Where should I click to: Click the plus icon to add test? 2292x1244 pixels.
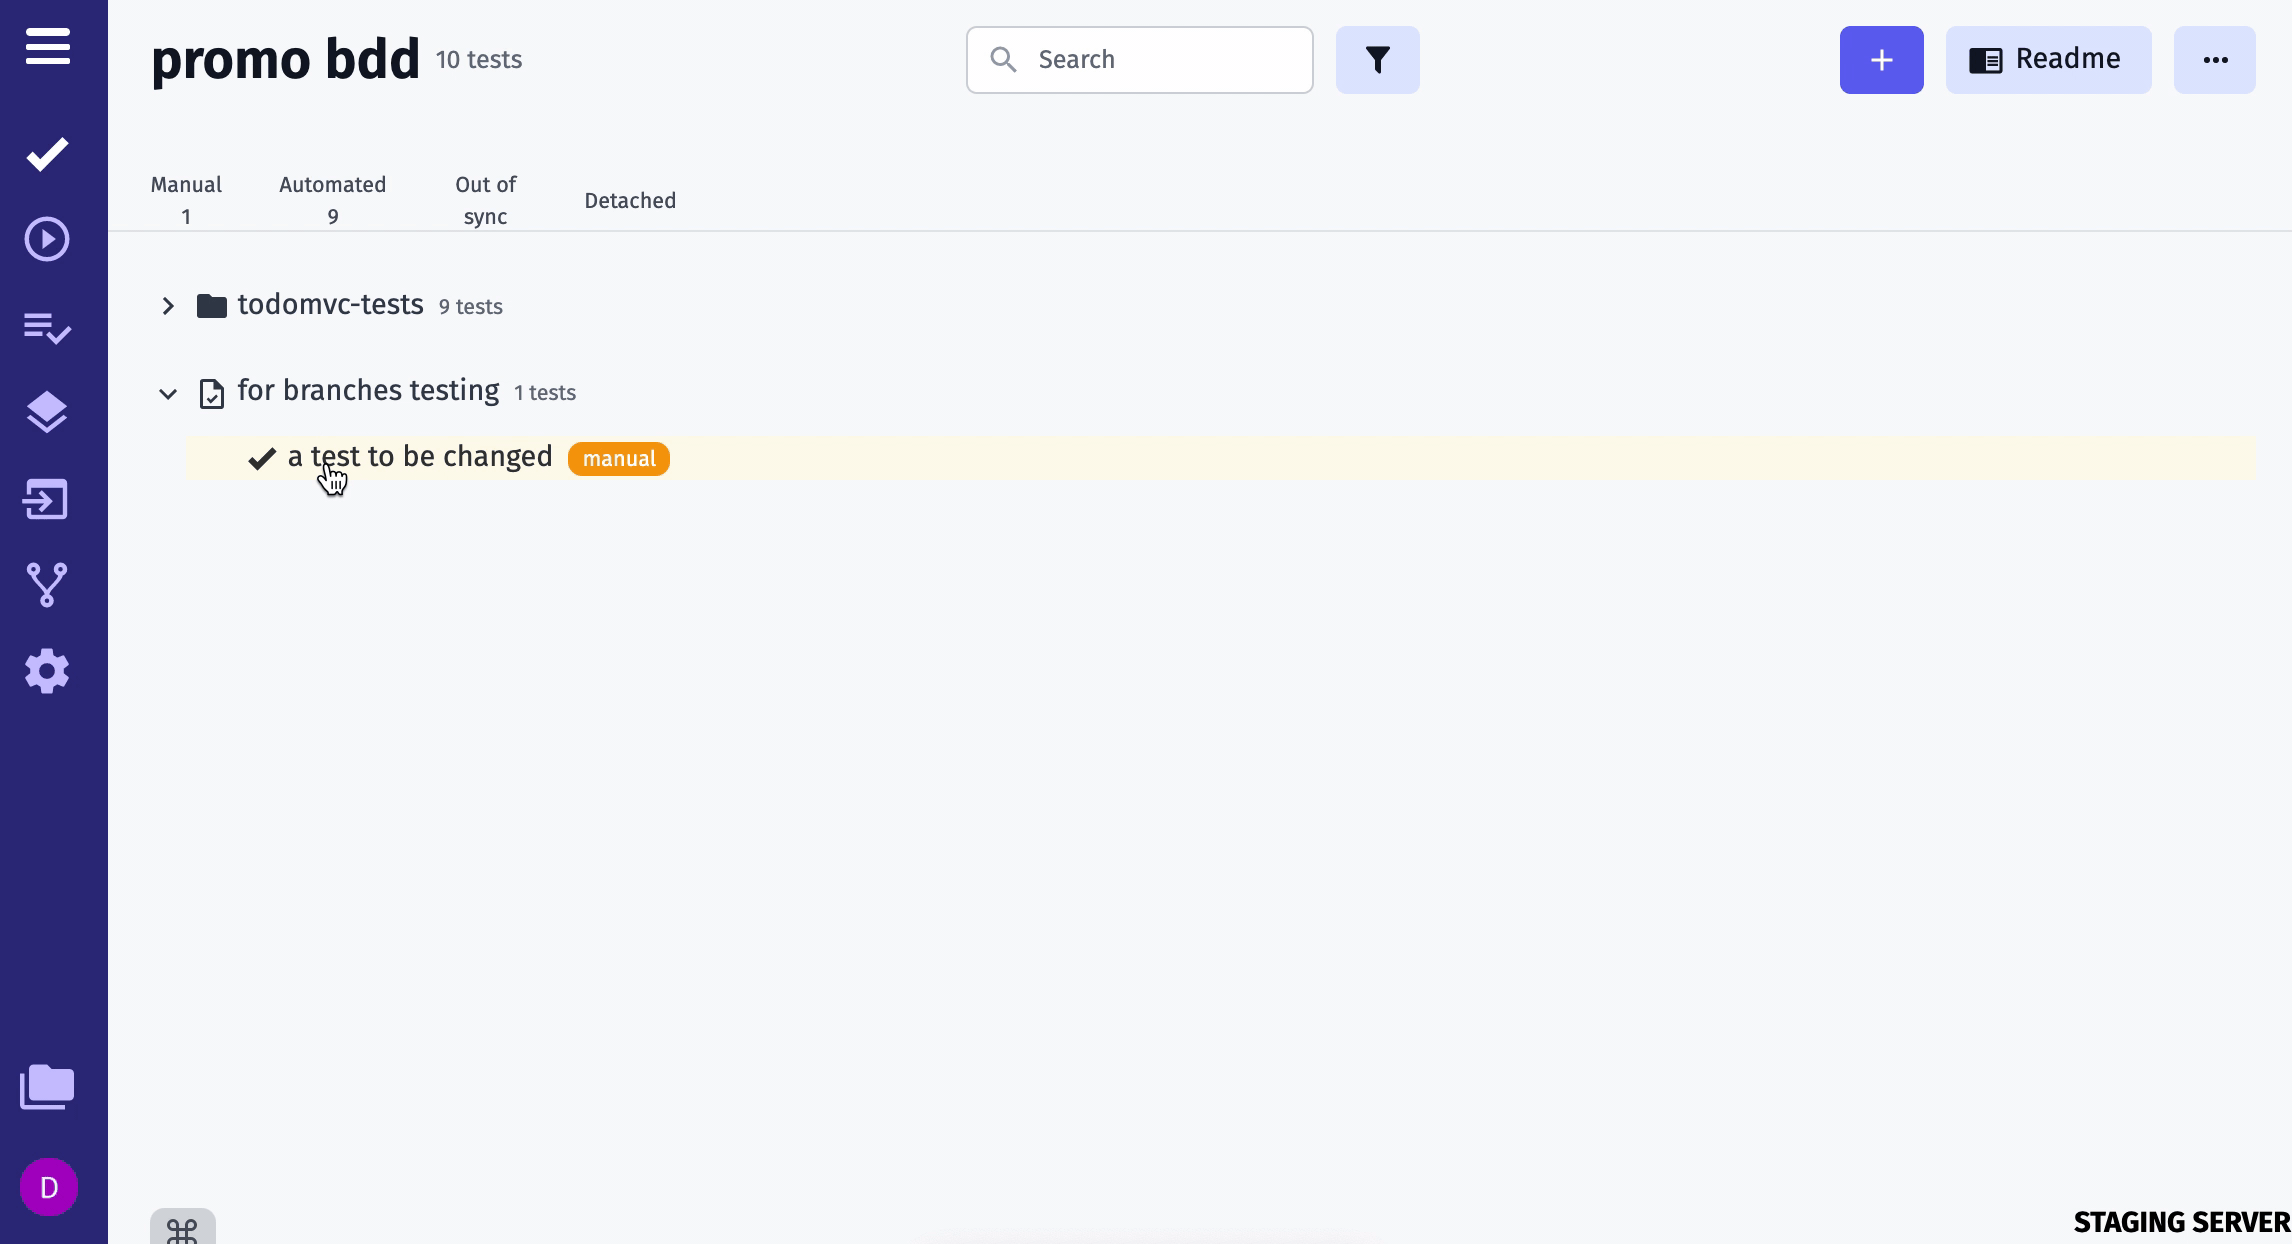click(x=1881, y=60)
